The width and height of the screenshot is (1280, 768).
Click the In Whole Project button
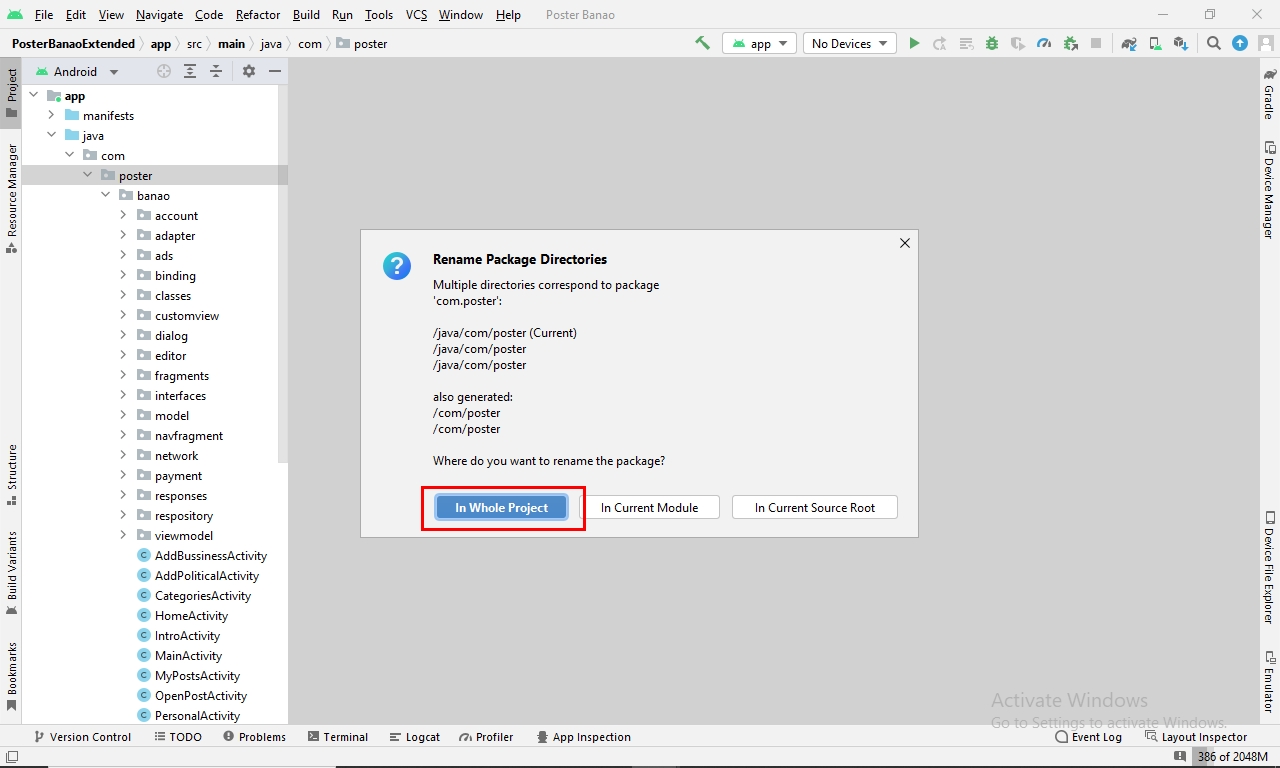coord(501,508)
